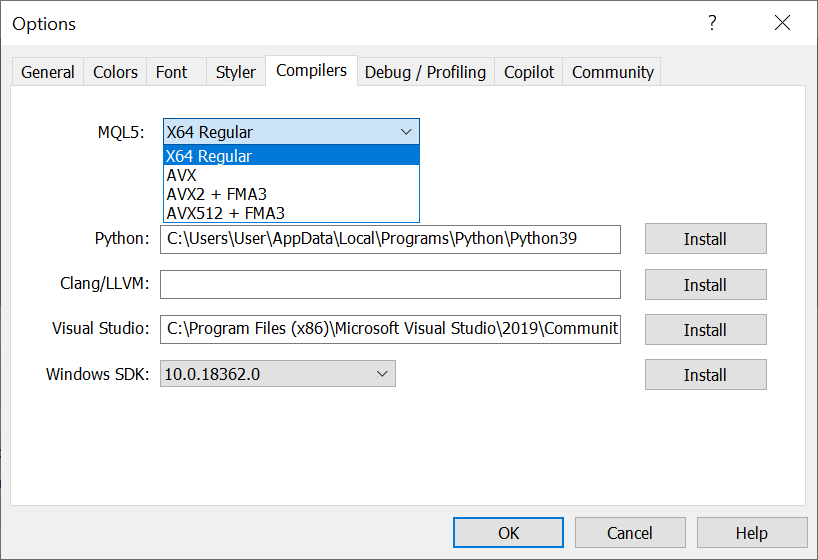Open the Debug / Profiling tab
Viewport: 818px width, 560px height.
425,72
